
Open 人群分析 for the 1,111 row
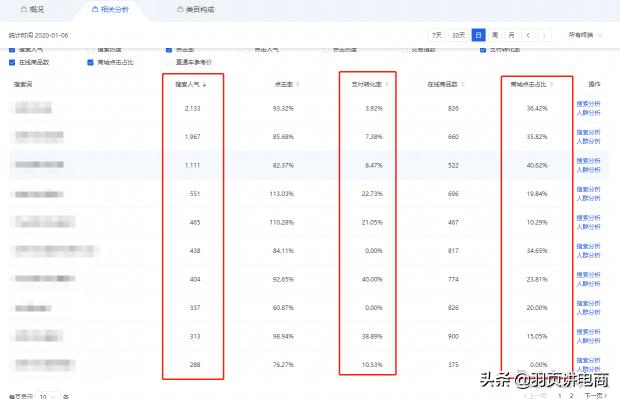coord(588,170)
